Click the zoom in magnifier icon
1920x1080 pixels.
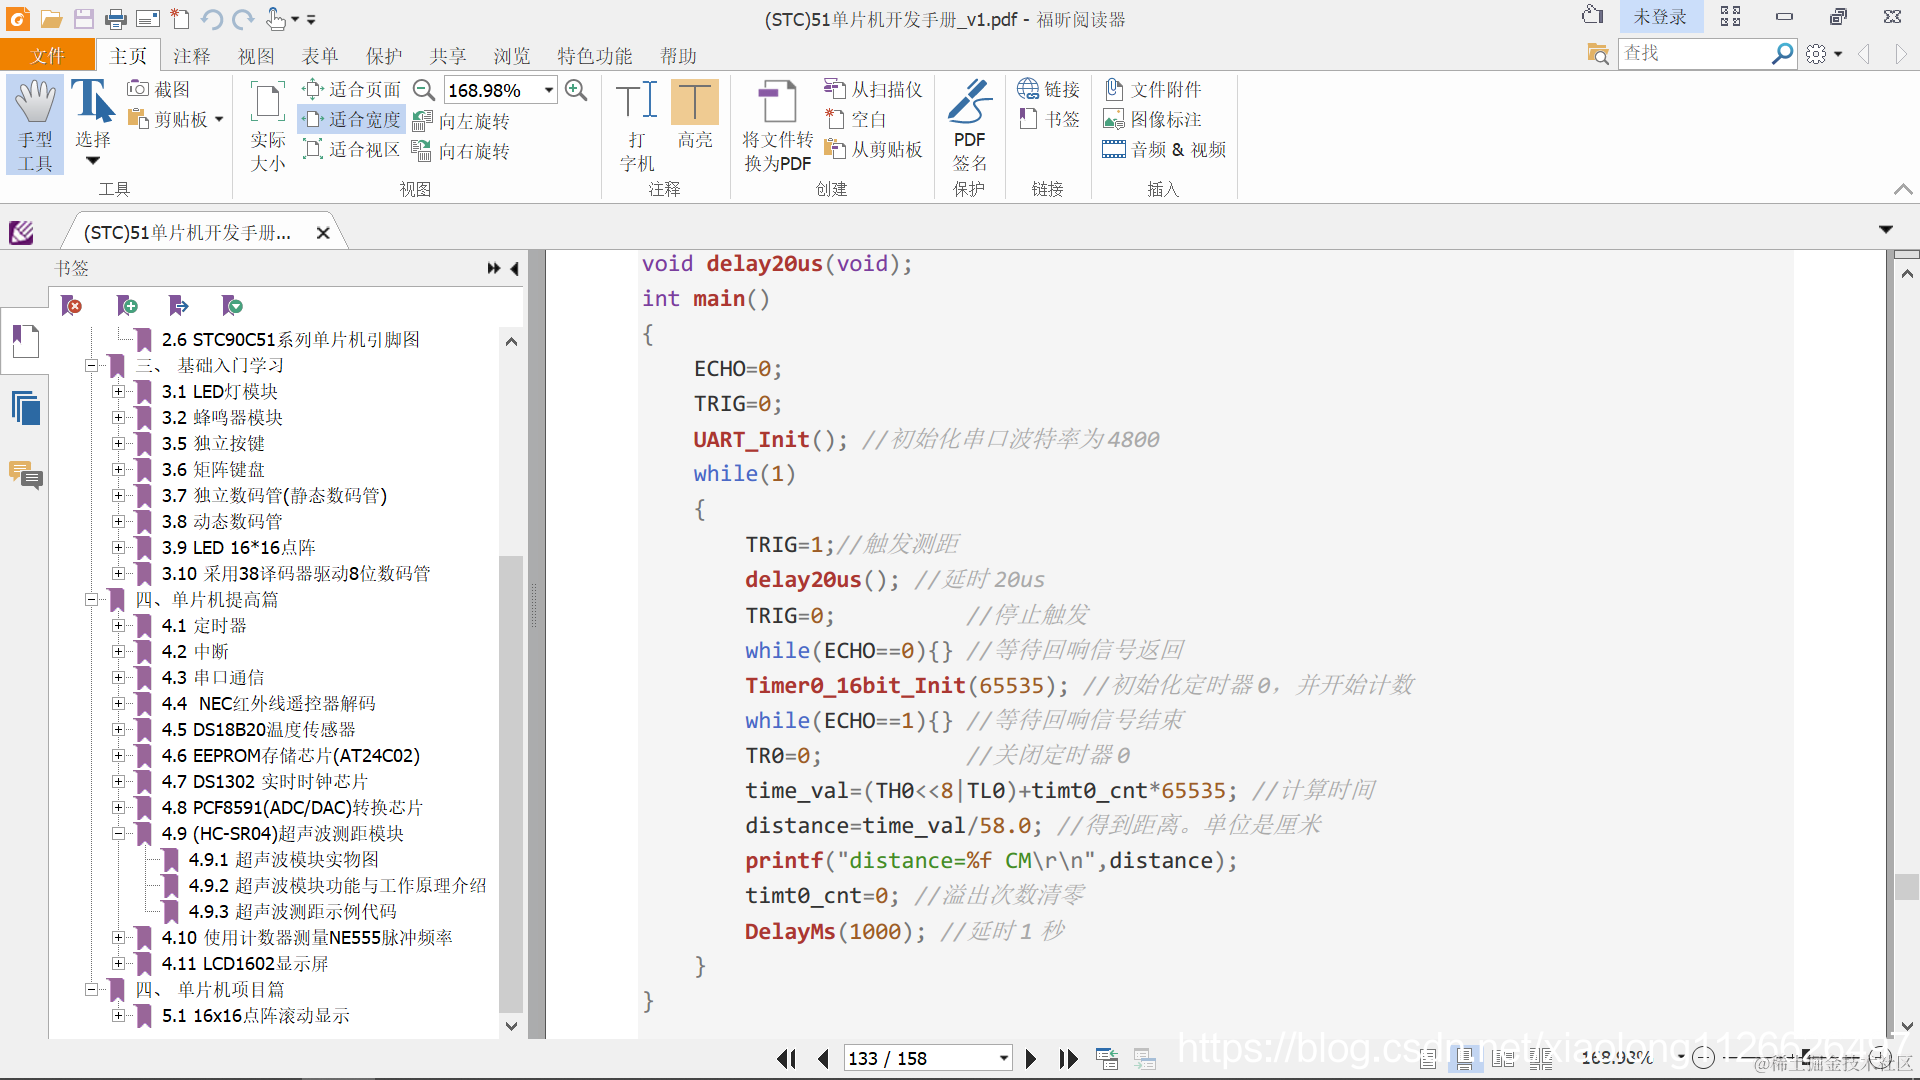coord(576,90)
